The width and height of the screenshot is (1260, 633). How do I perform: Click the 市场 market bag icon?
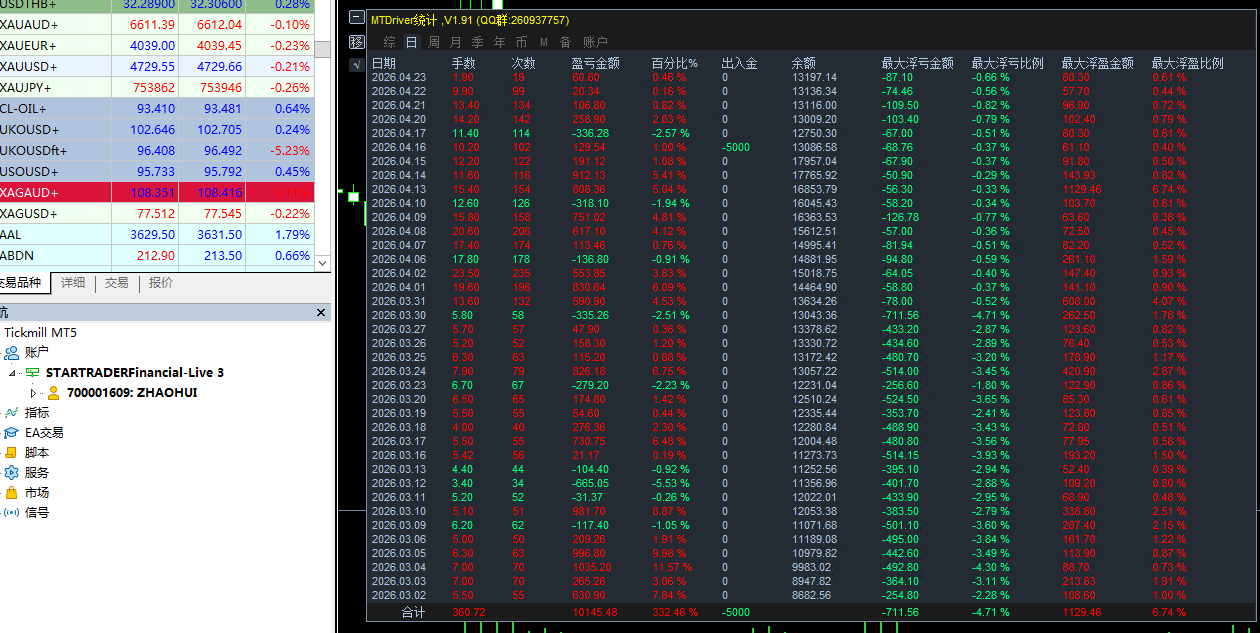pyautogui.click(x=12, y=492)
